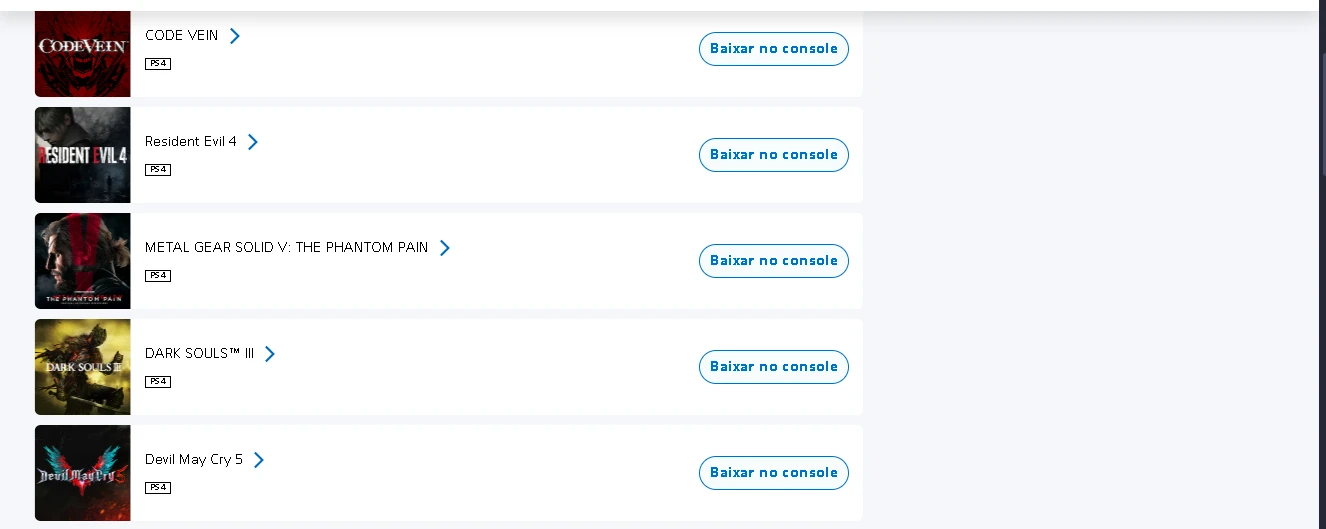This screenshot has width=1326, height=529.
Task: Click the PS4 badge under Devil May Cry 5
Action: [158, 488]
